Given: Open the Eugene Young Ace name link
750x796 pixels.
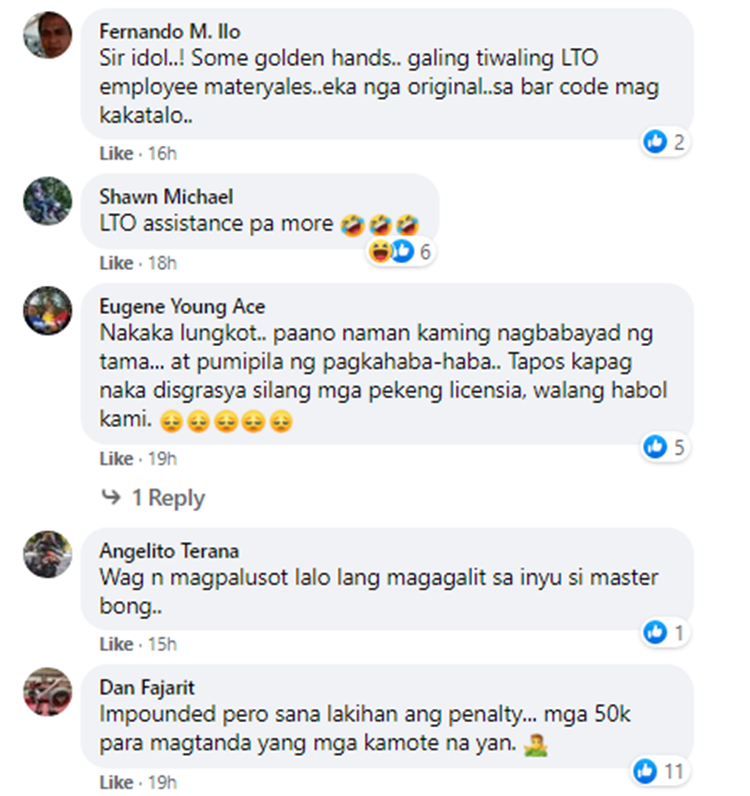Looking at the screenshot, I should coord(182,307).
